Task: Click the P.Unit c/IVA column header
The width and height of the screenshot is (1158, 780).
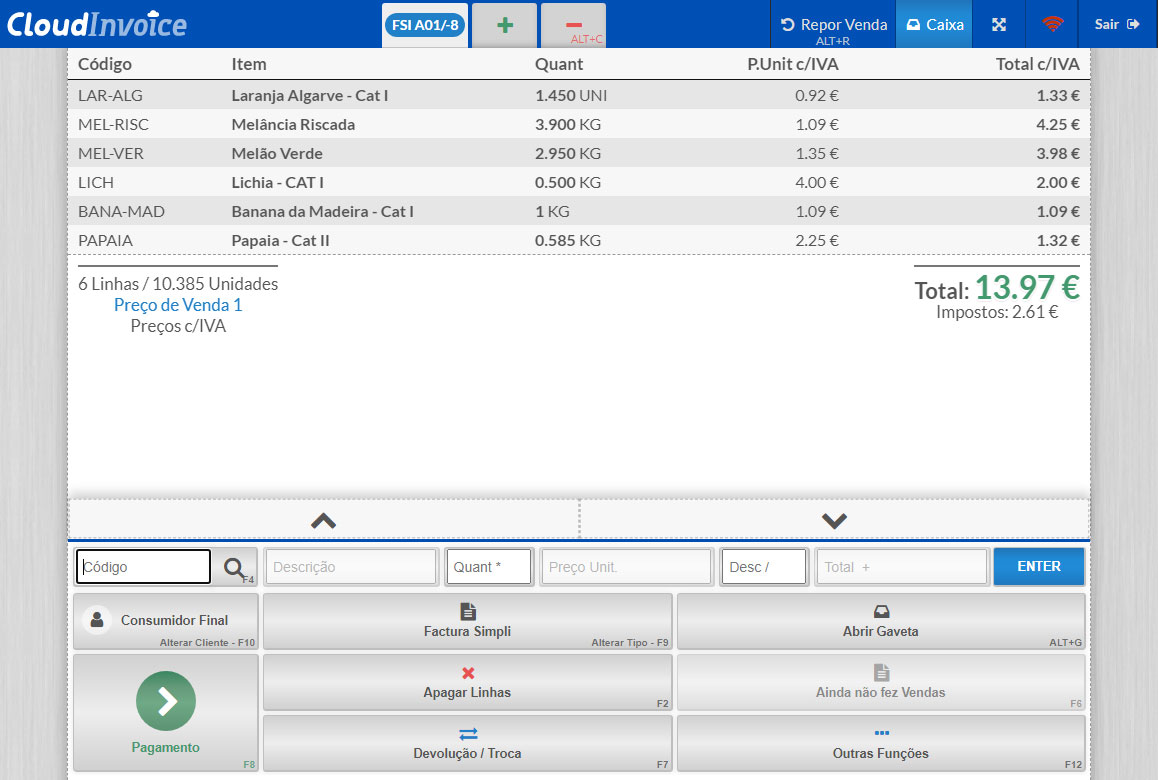Action: pos(792,64)
